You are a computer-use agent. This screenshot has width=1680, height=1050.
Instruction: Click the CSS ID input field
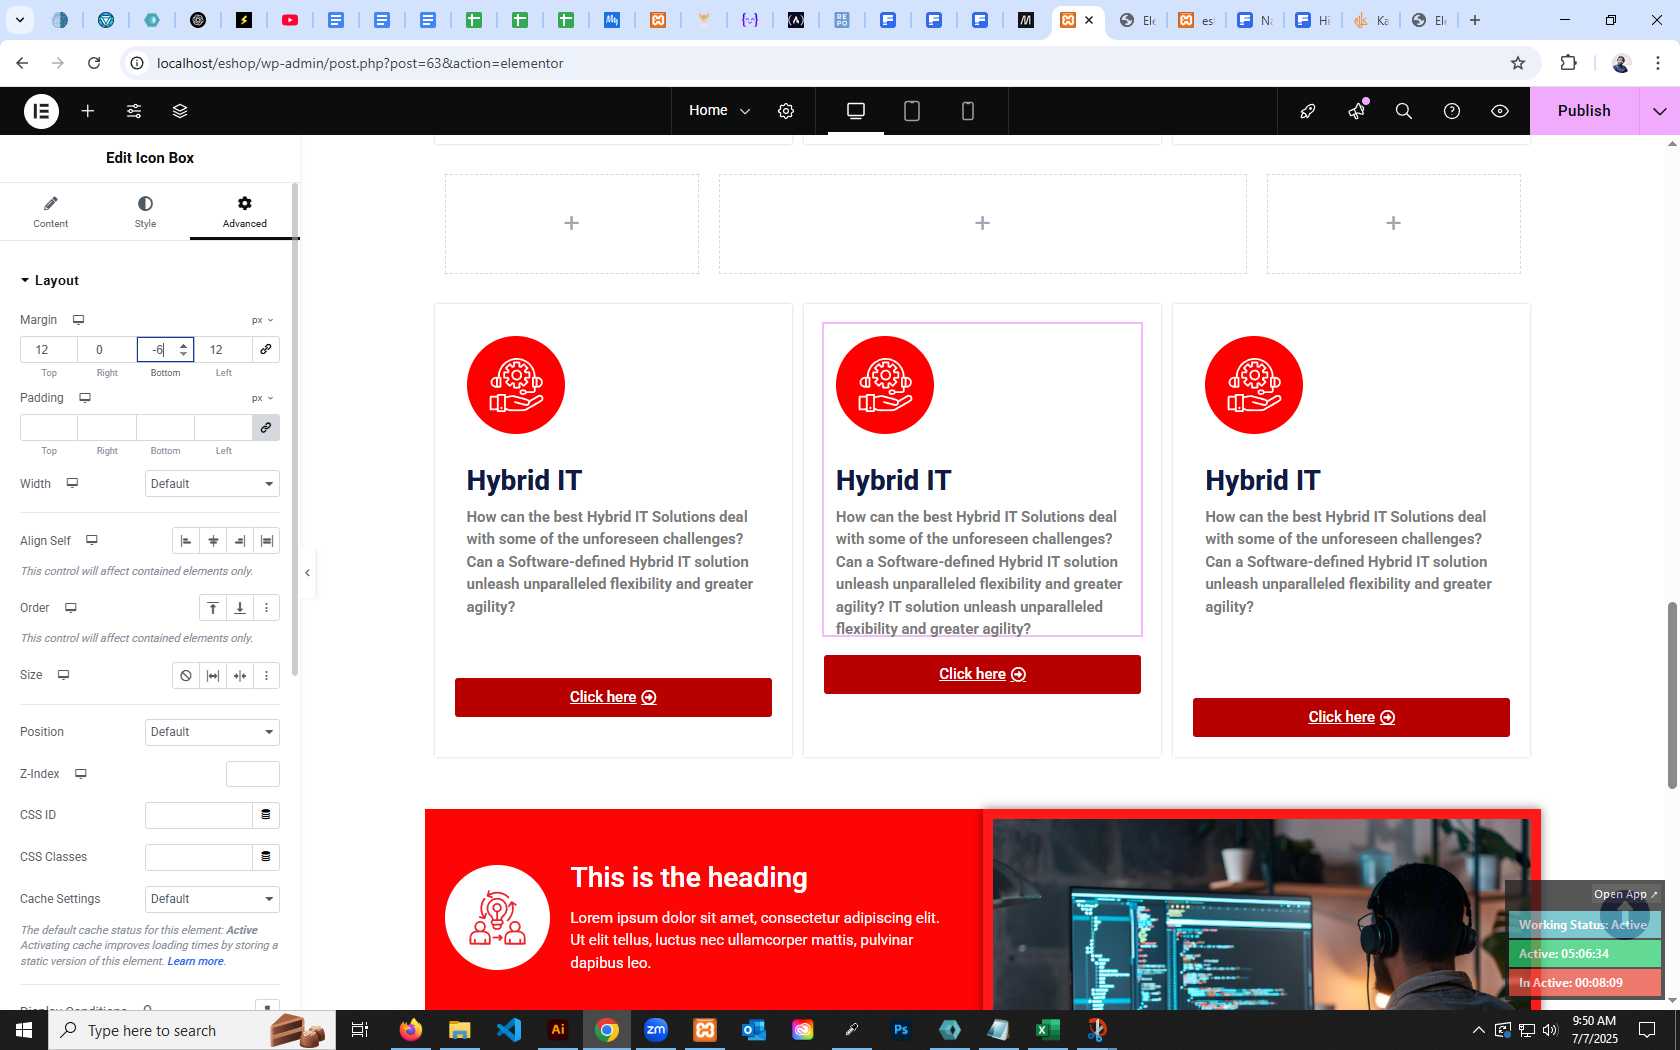pyautogui.click(x=199, y=815)
